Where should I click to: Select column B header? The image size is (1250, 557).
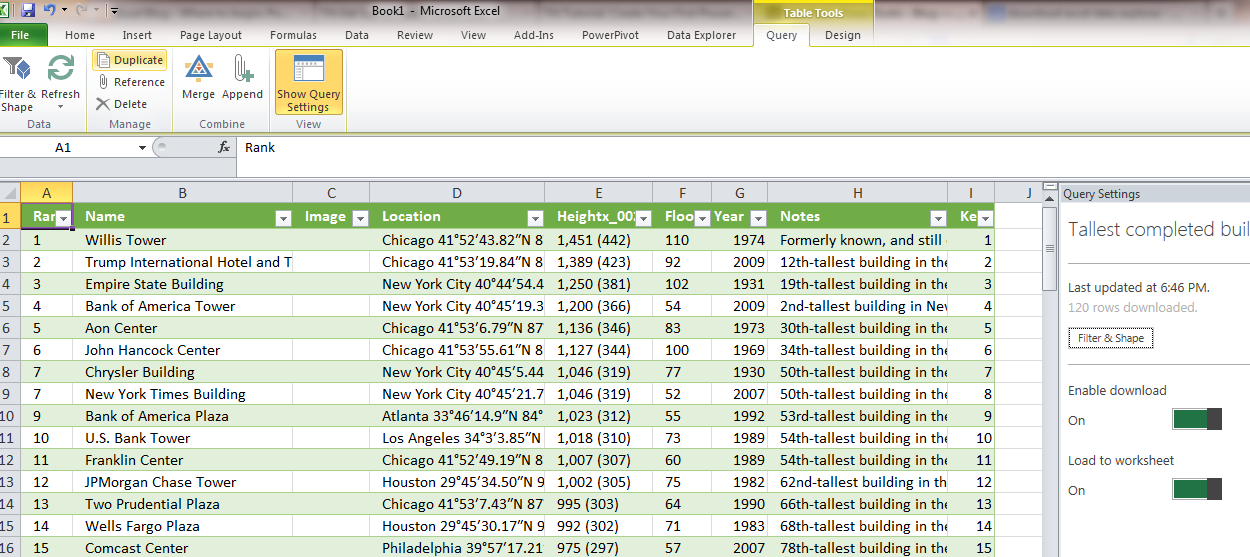point(182,192)
